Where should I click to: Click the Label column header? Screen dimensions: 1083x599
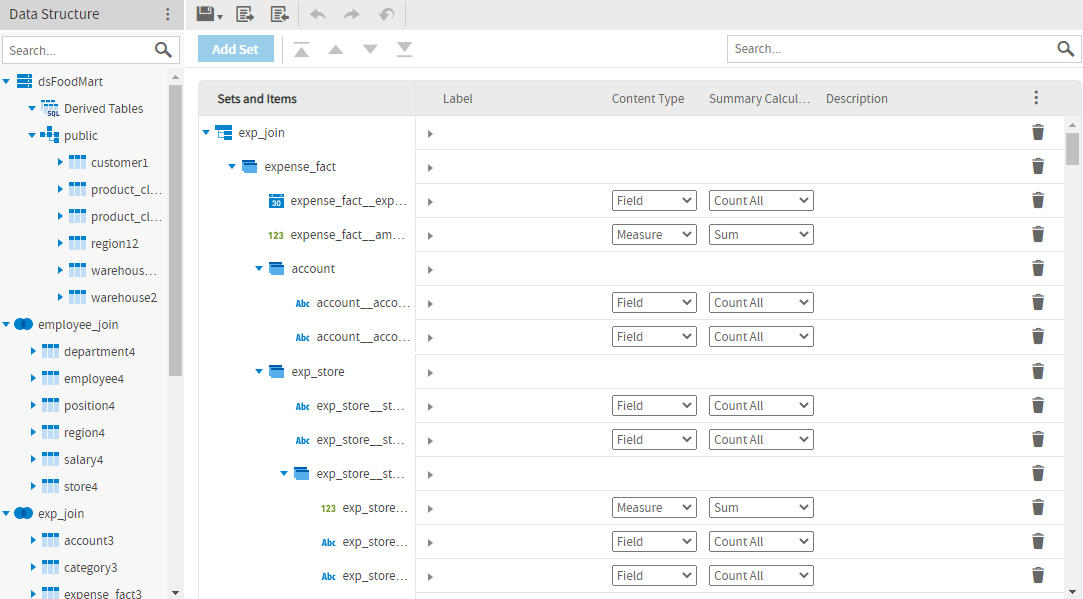457,99
